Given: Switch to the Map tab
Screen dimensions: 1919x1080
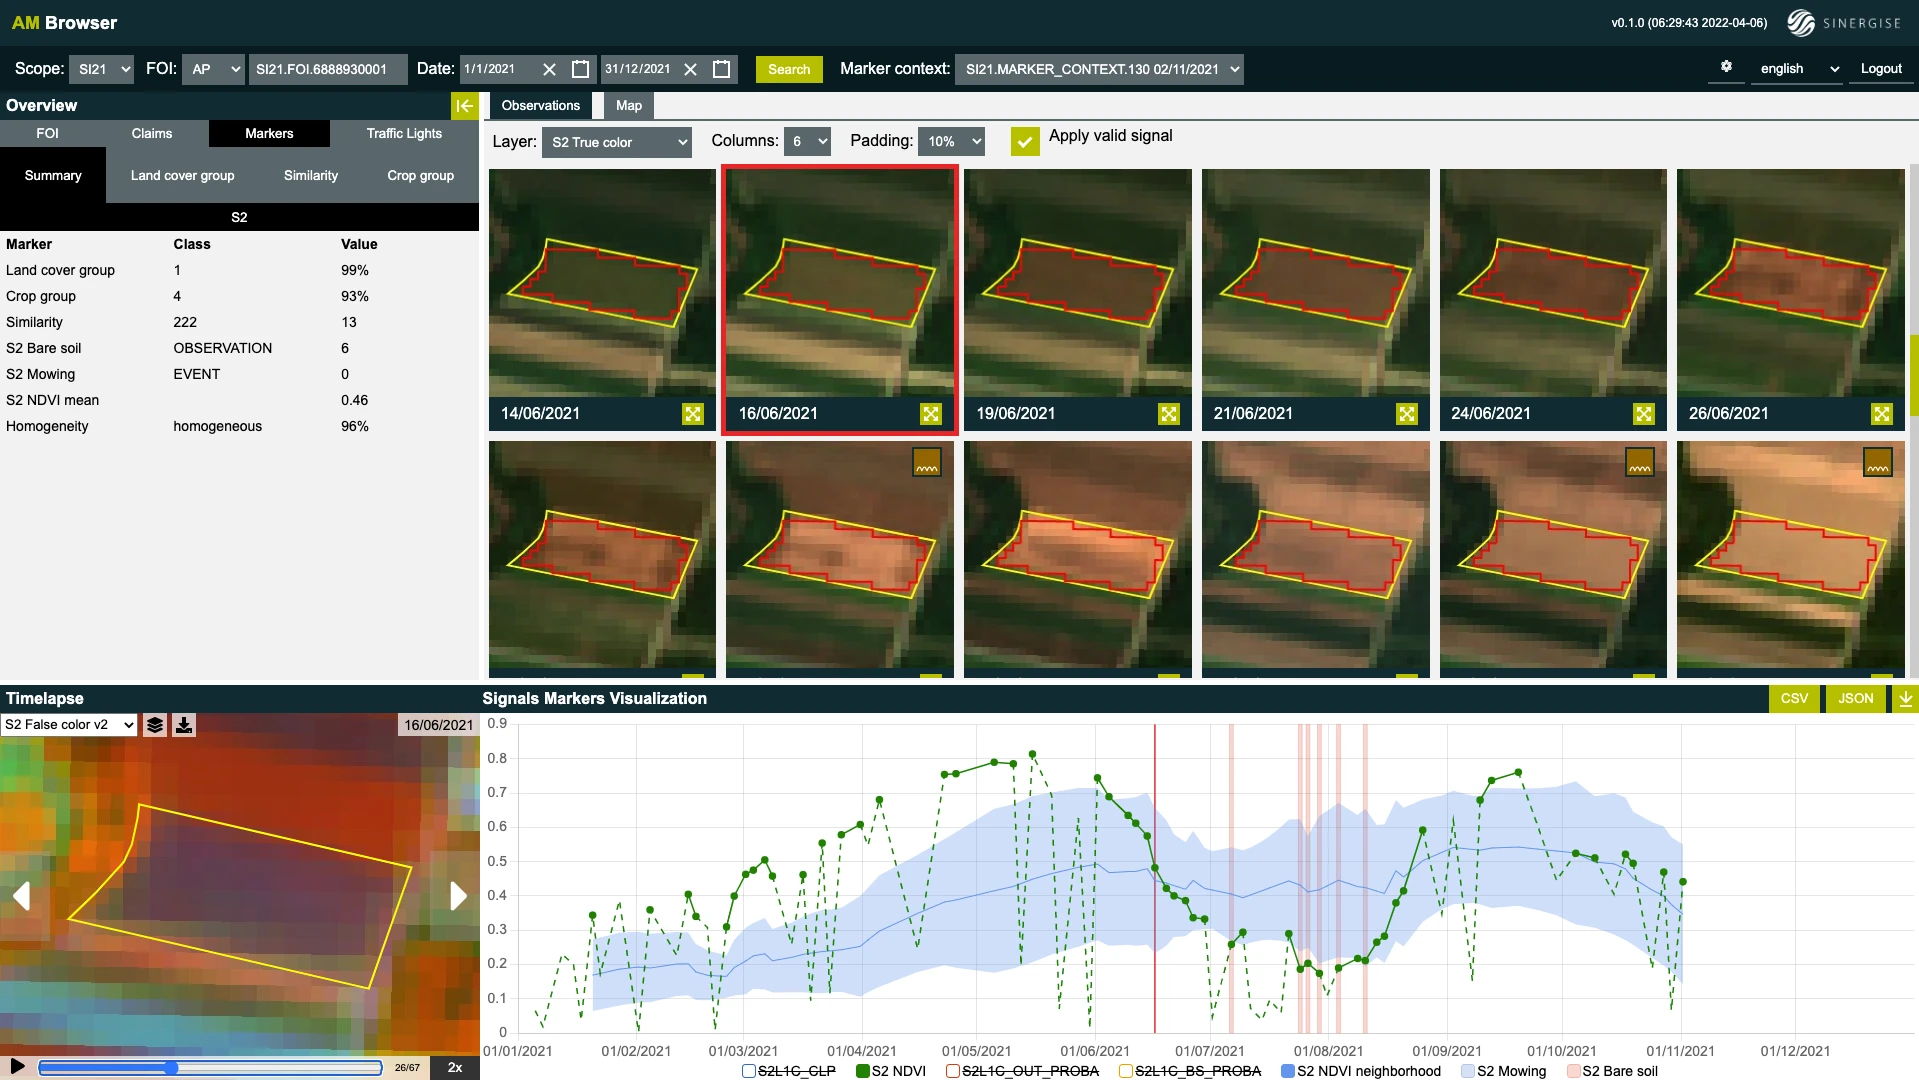Looking at the screenshot, I should tap(629, 106).
